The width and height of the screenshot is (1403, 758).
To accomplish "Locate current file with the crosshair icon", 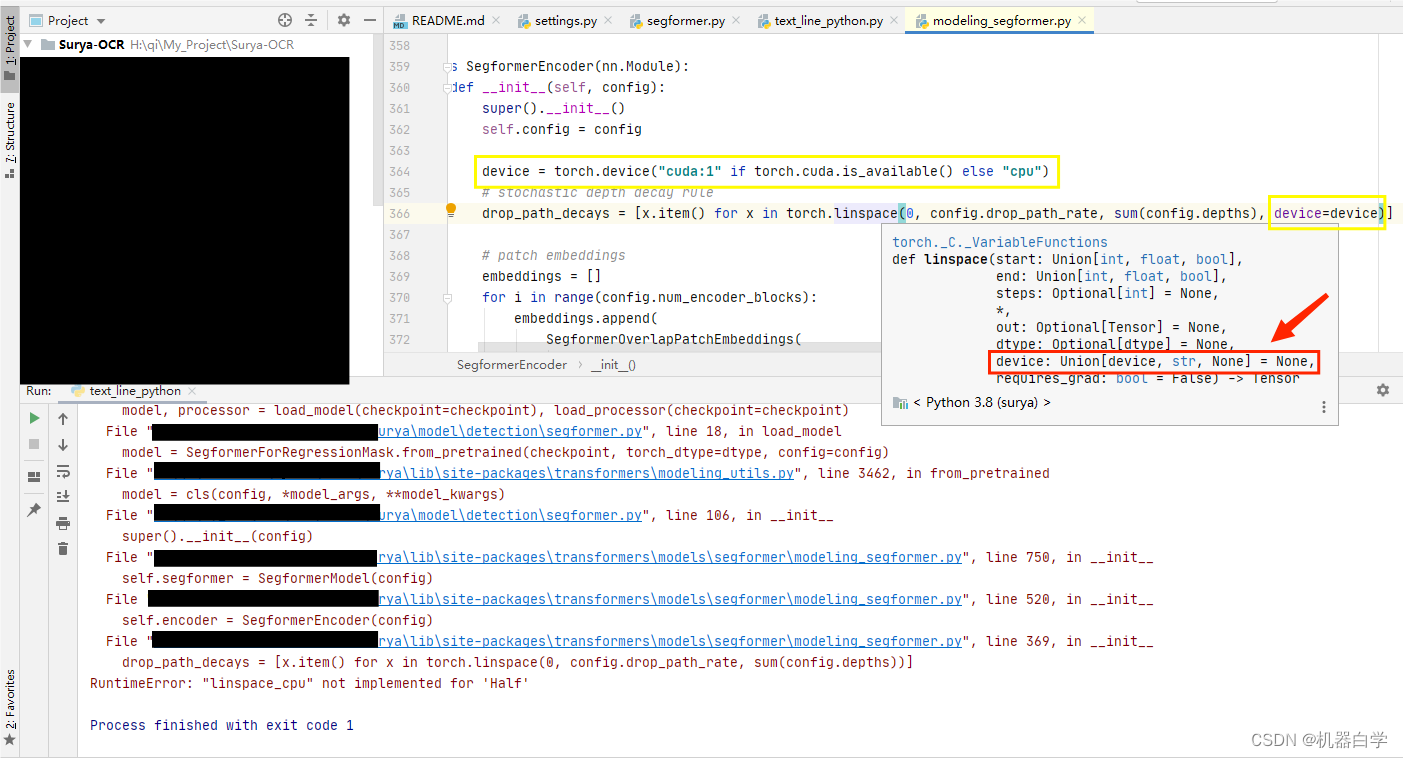I will click(285, 20).
